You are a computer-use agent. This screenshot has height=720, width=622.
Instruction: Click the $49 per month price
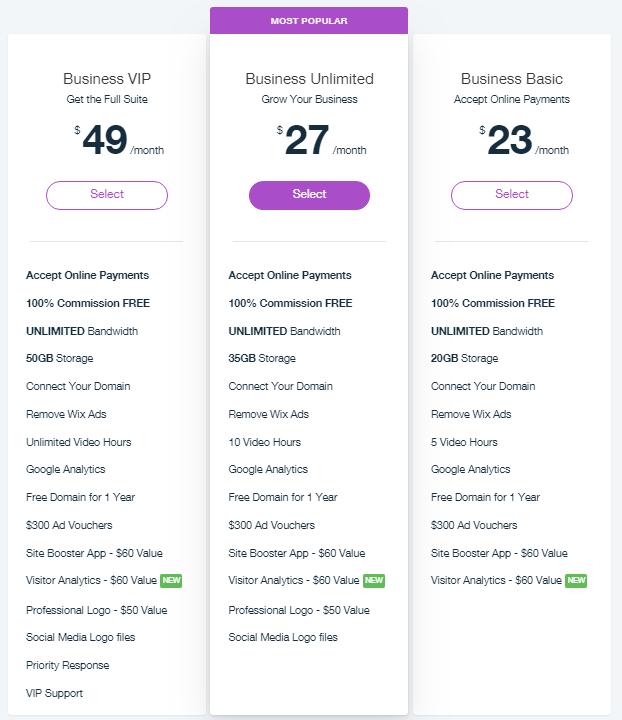pyautogui.click(x=119, y=140)
